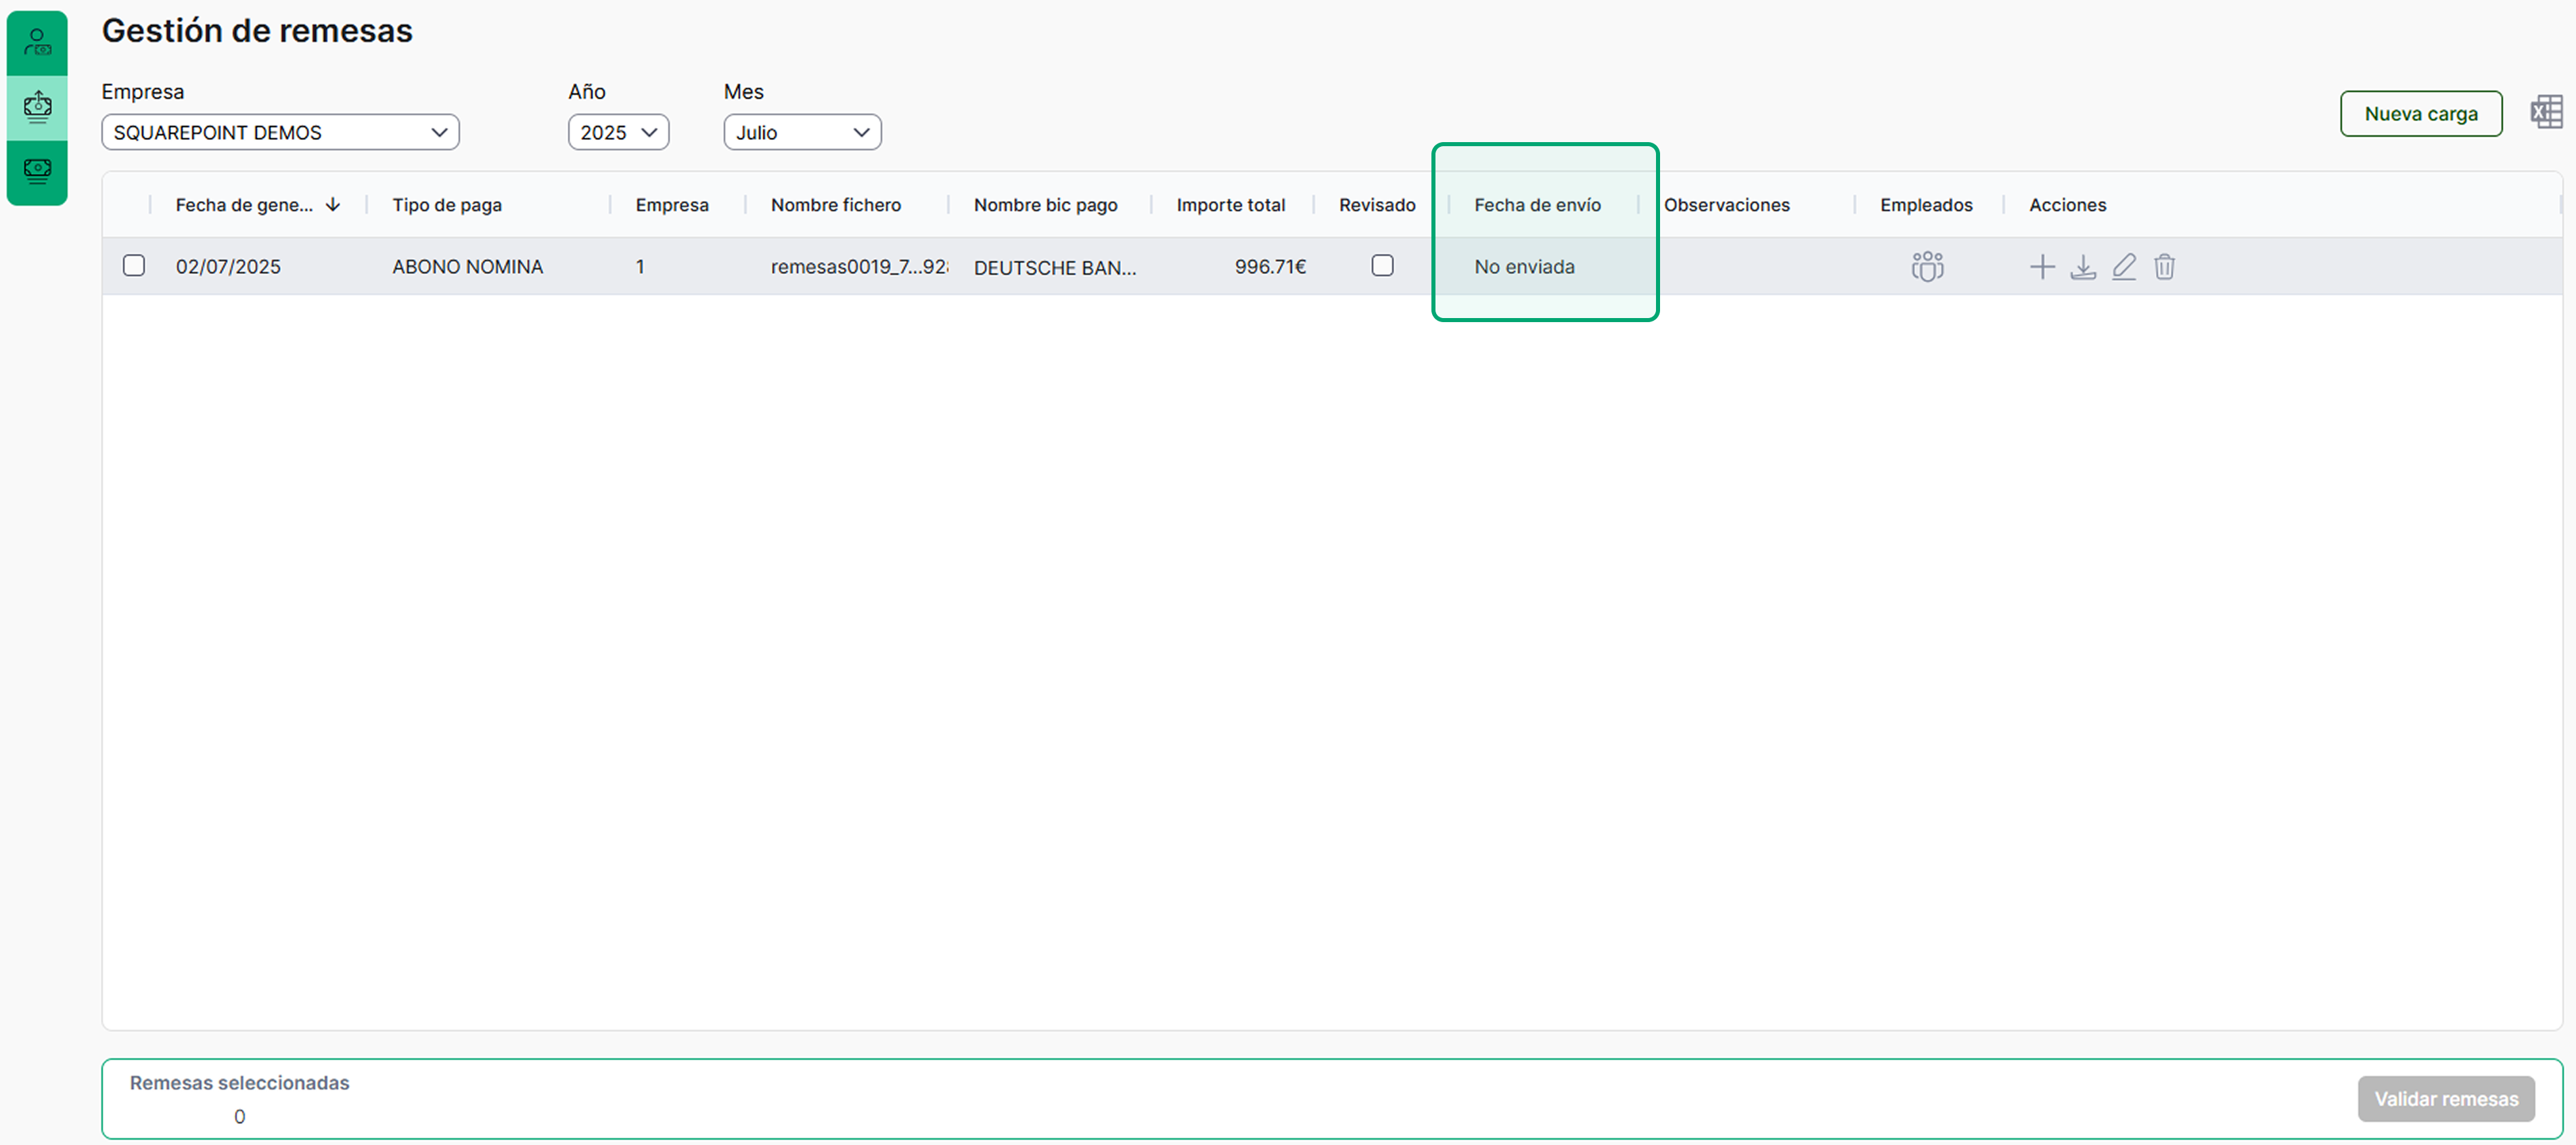Click the Nueva carga button
Image resolution: width=2576 pixels, height=1145 pixels.
coord(2420,114)
